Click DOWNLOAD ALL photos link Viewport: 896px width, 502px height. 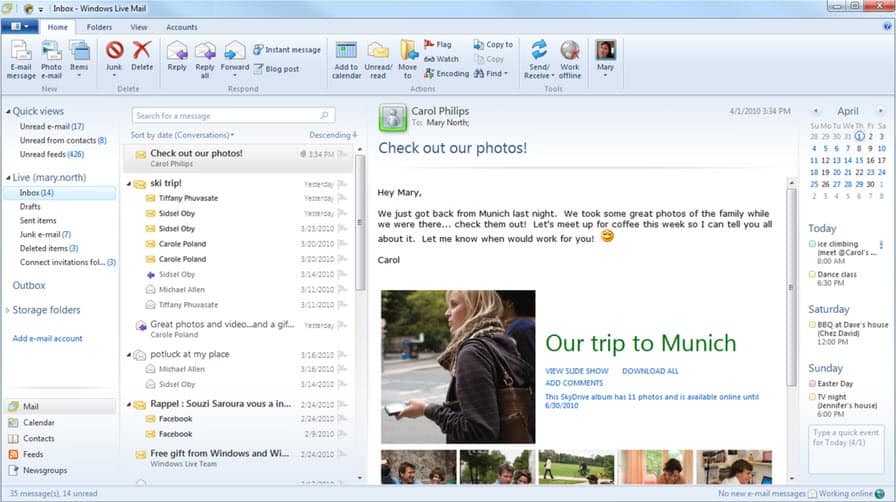[650, 371]
